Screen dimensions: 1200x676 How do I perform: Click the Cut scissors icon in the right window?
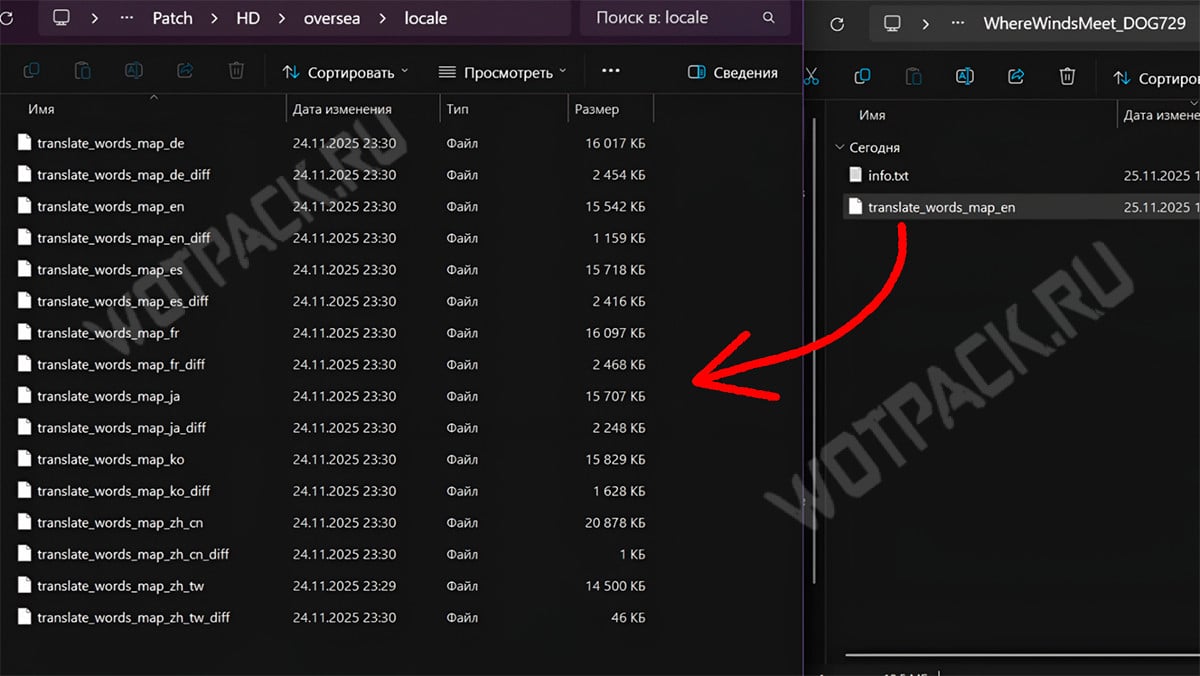tap(811, 76)
